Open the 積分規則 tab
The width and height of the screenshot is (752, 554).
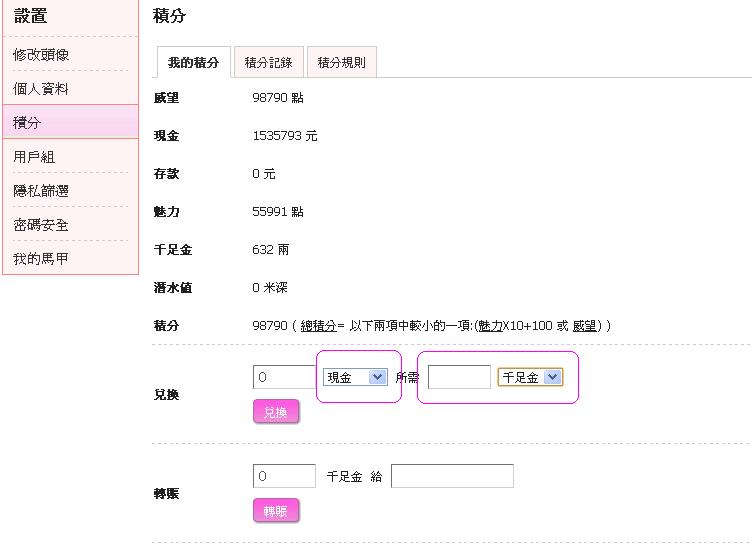pyautogui.click(x=342, y=63)
